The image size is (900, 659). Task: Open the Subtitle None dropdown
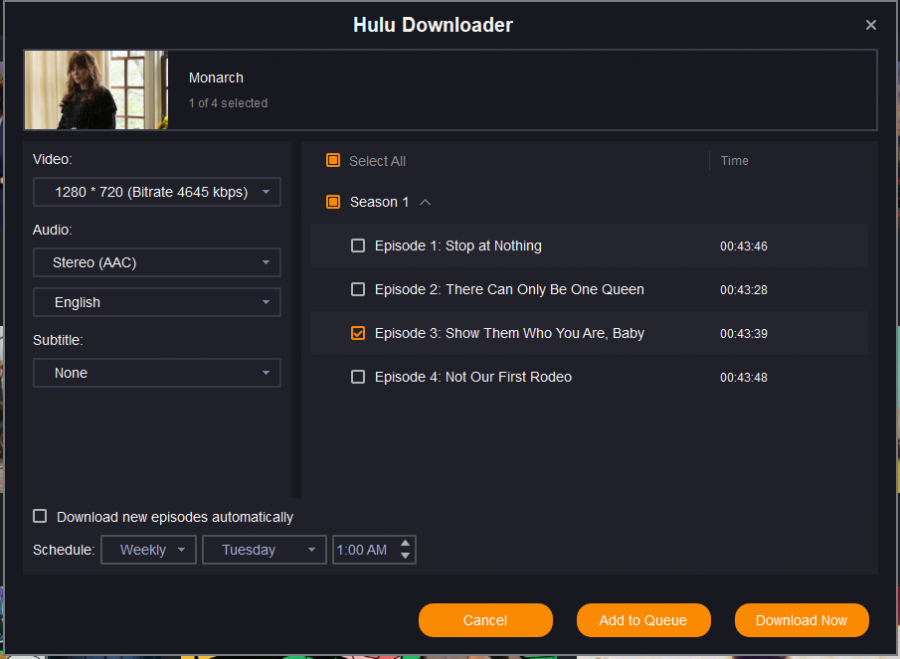tap(157, 373)
